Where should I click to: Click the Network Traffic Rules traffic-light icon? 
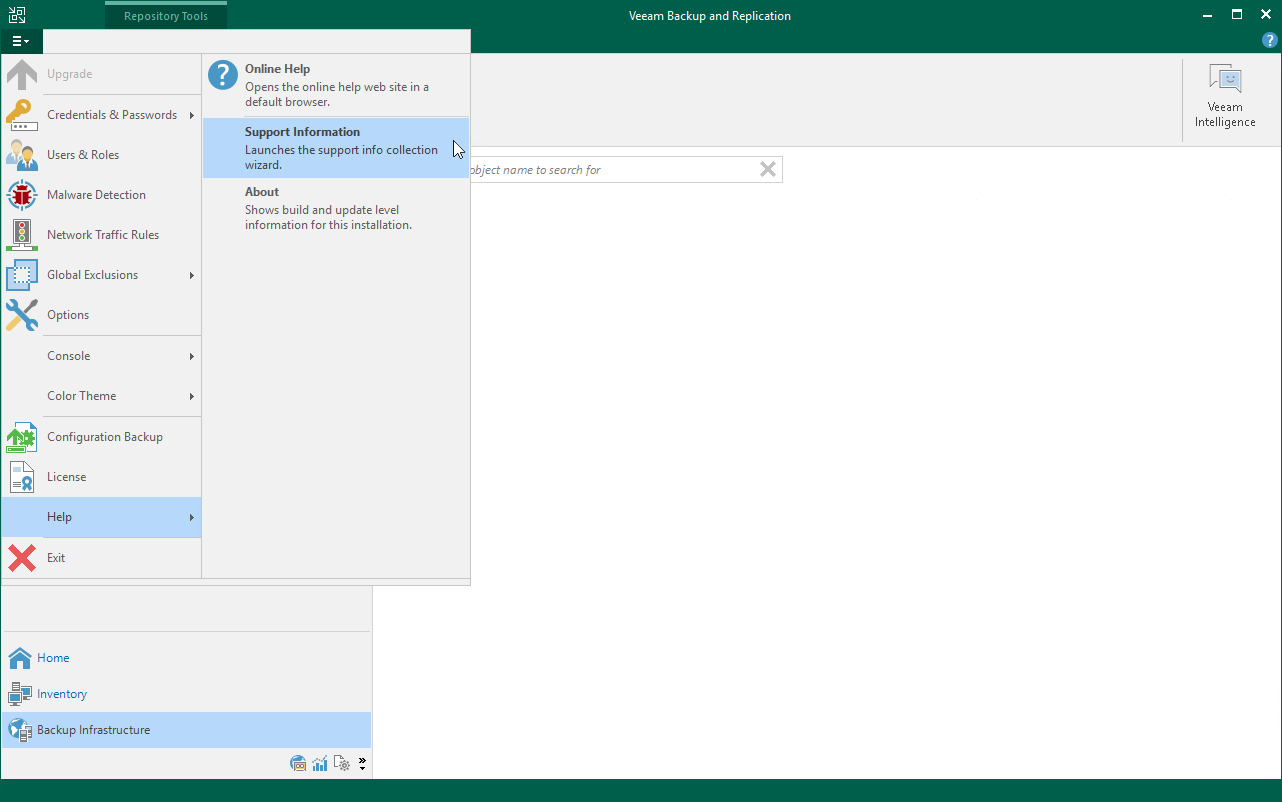coord(22,235)
